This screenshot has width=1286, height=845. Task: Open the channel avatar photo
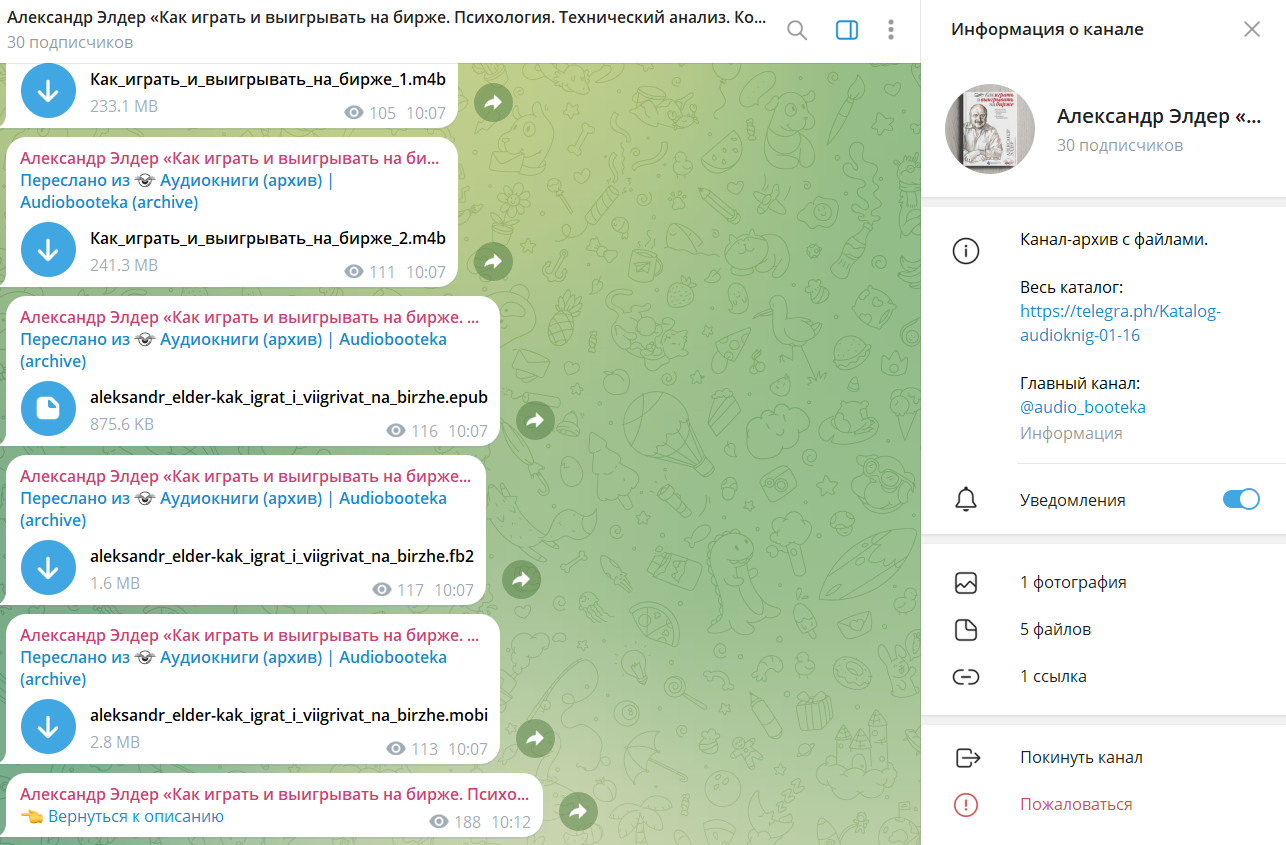pyautogui.click(x=990, y=129)
